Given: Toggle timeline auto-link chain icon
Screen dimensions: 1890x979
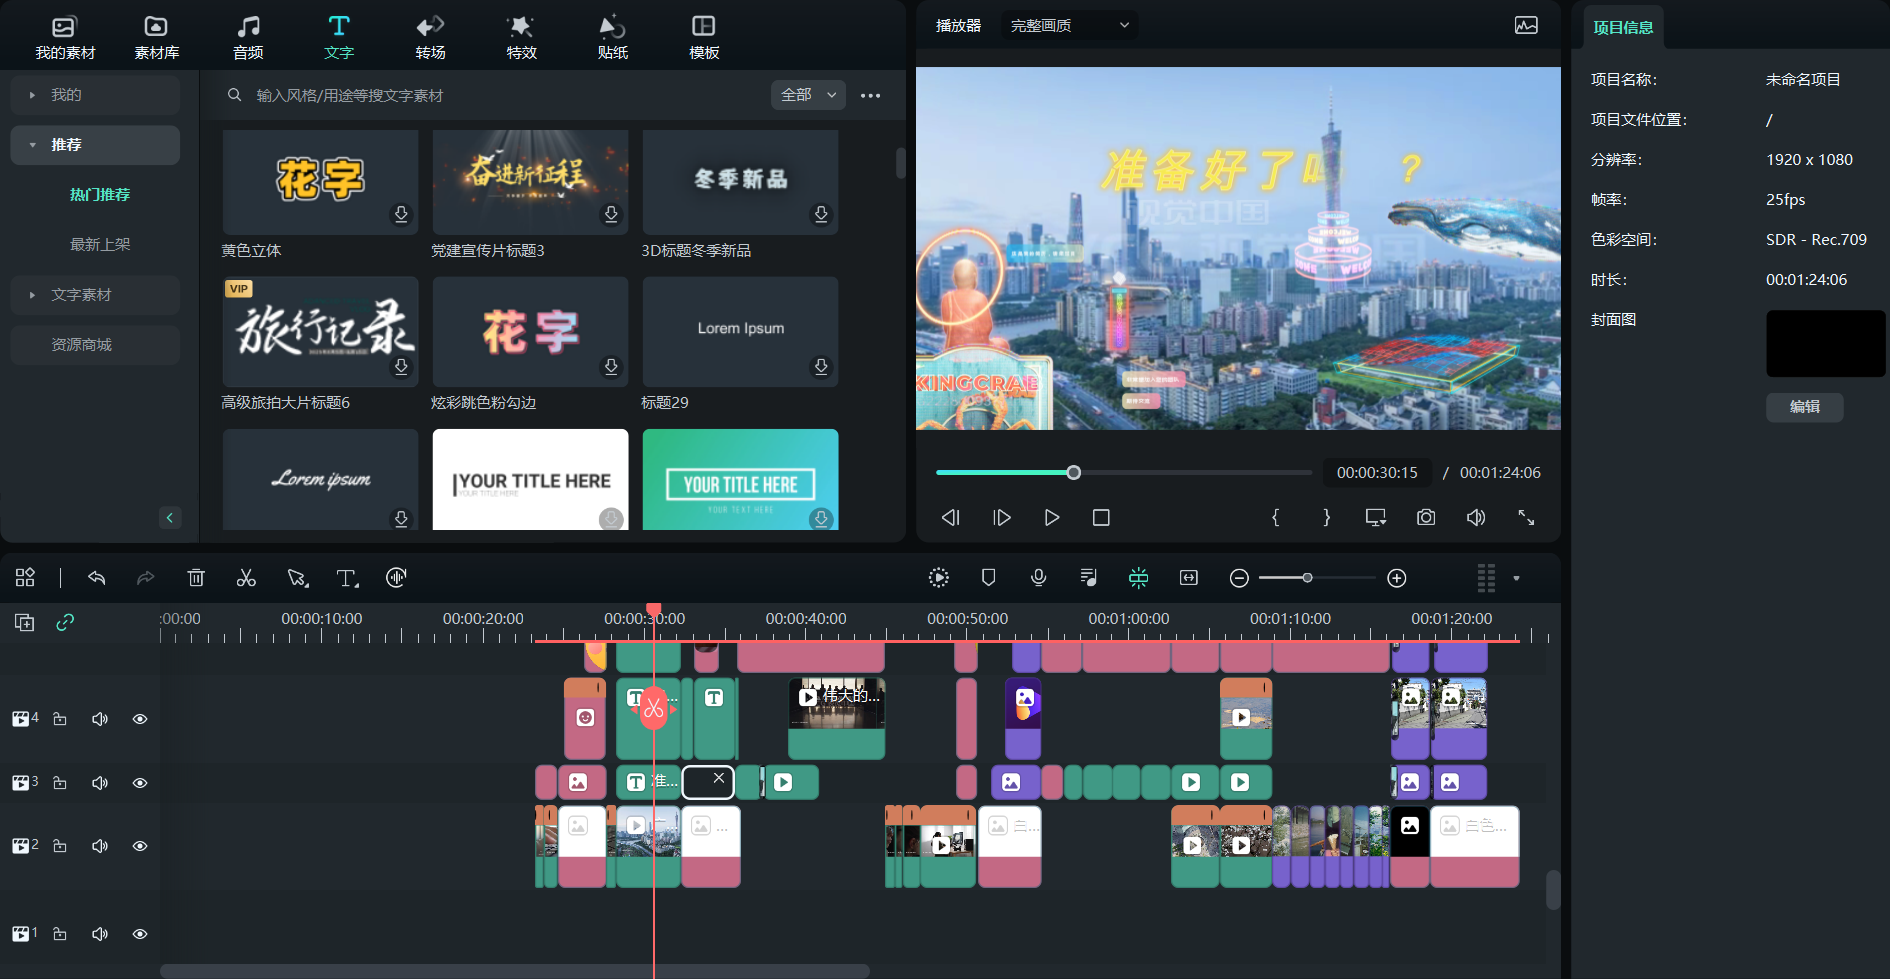Looking at the screenshot, I should tap(65, 622).
